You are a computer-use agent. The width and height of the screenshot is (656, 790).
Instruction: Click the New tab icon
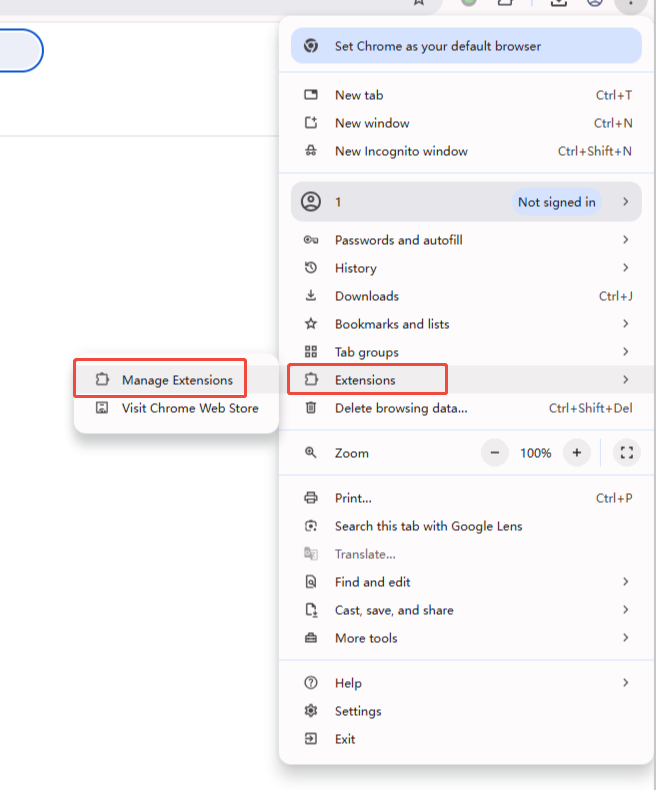[311, 95]
